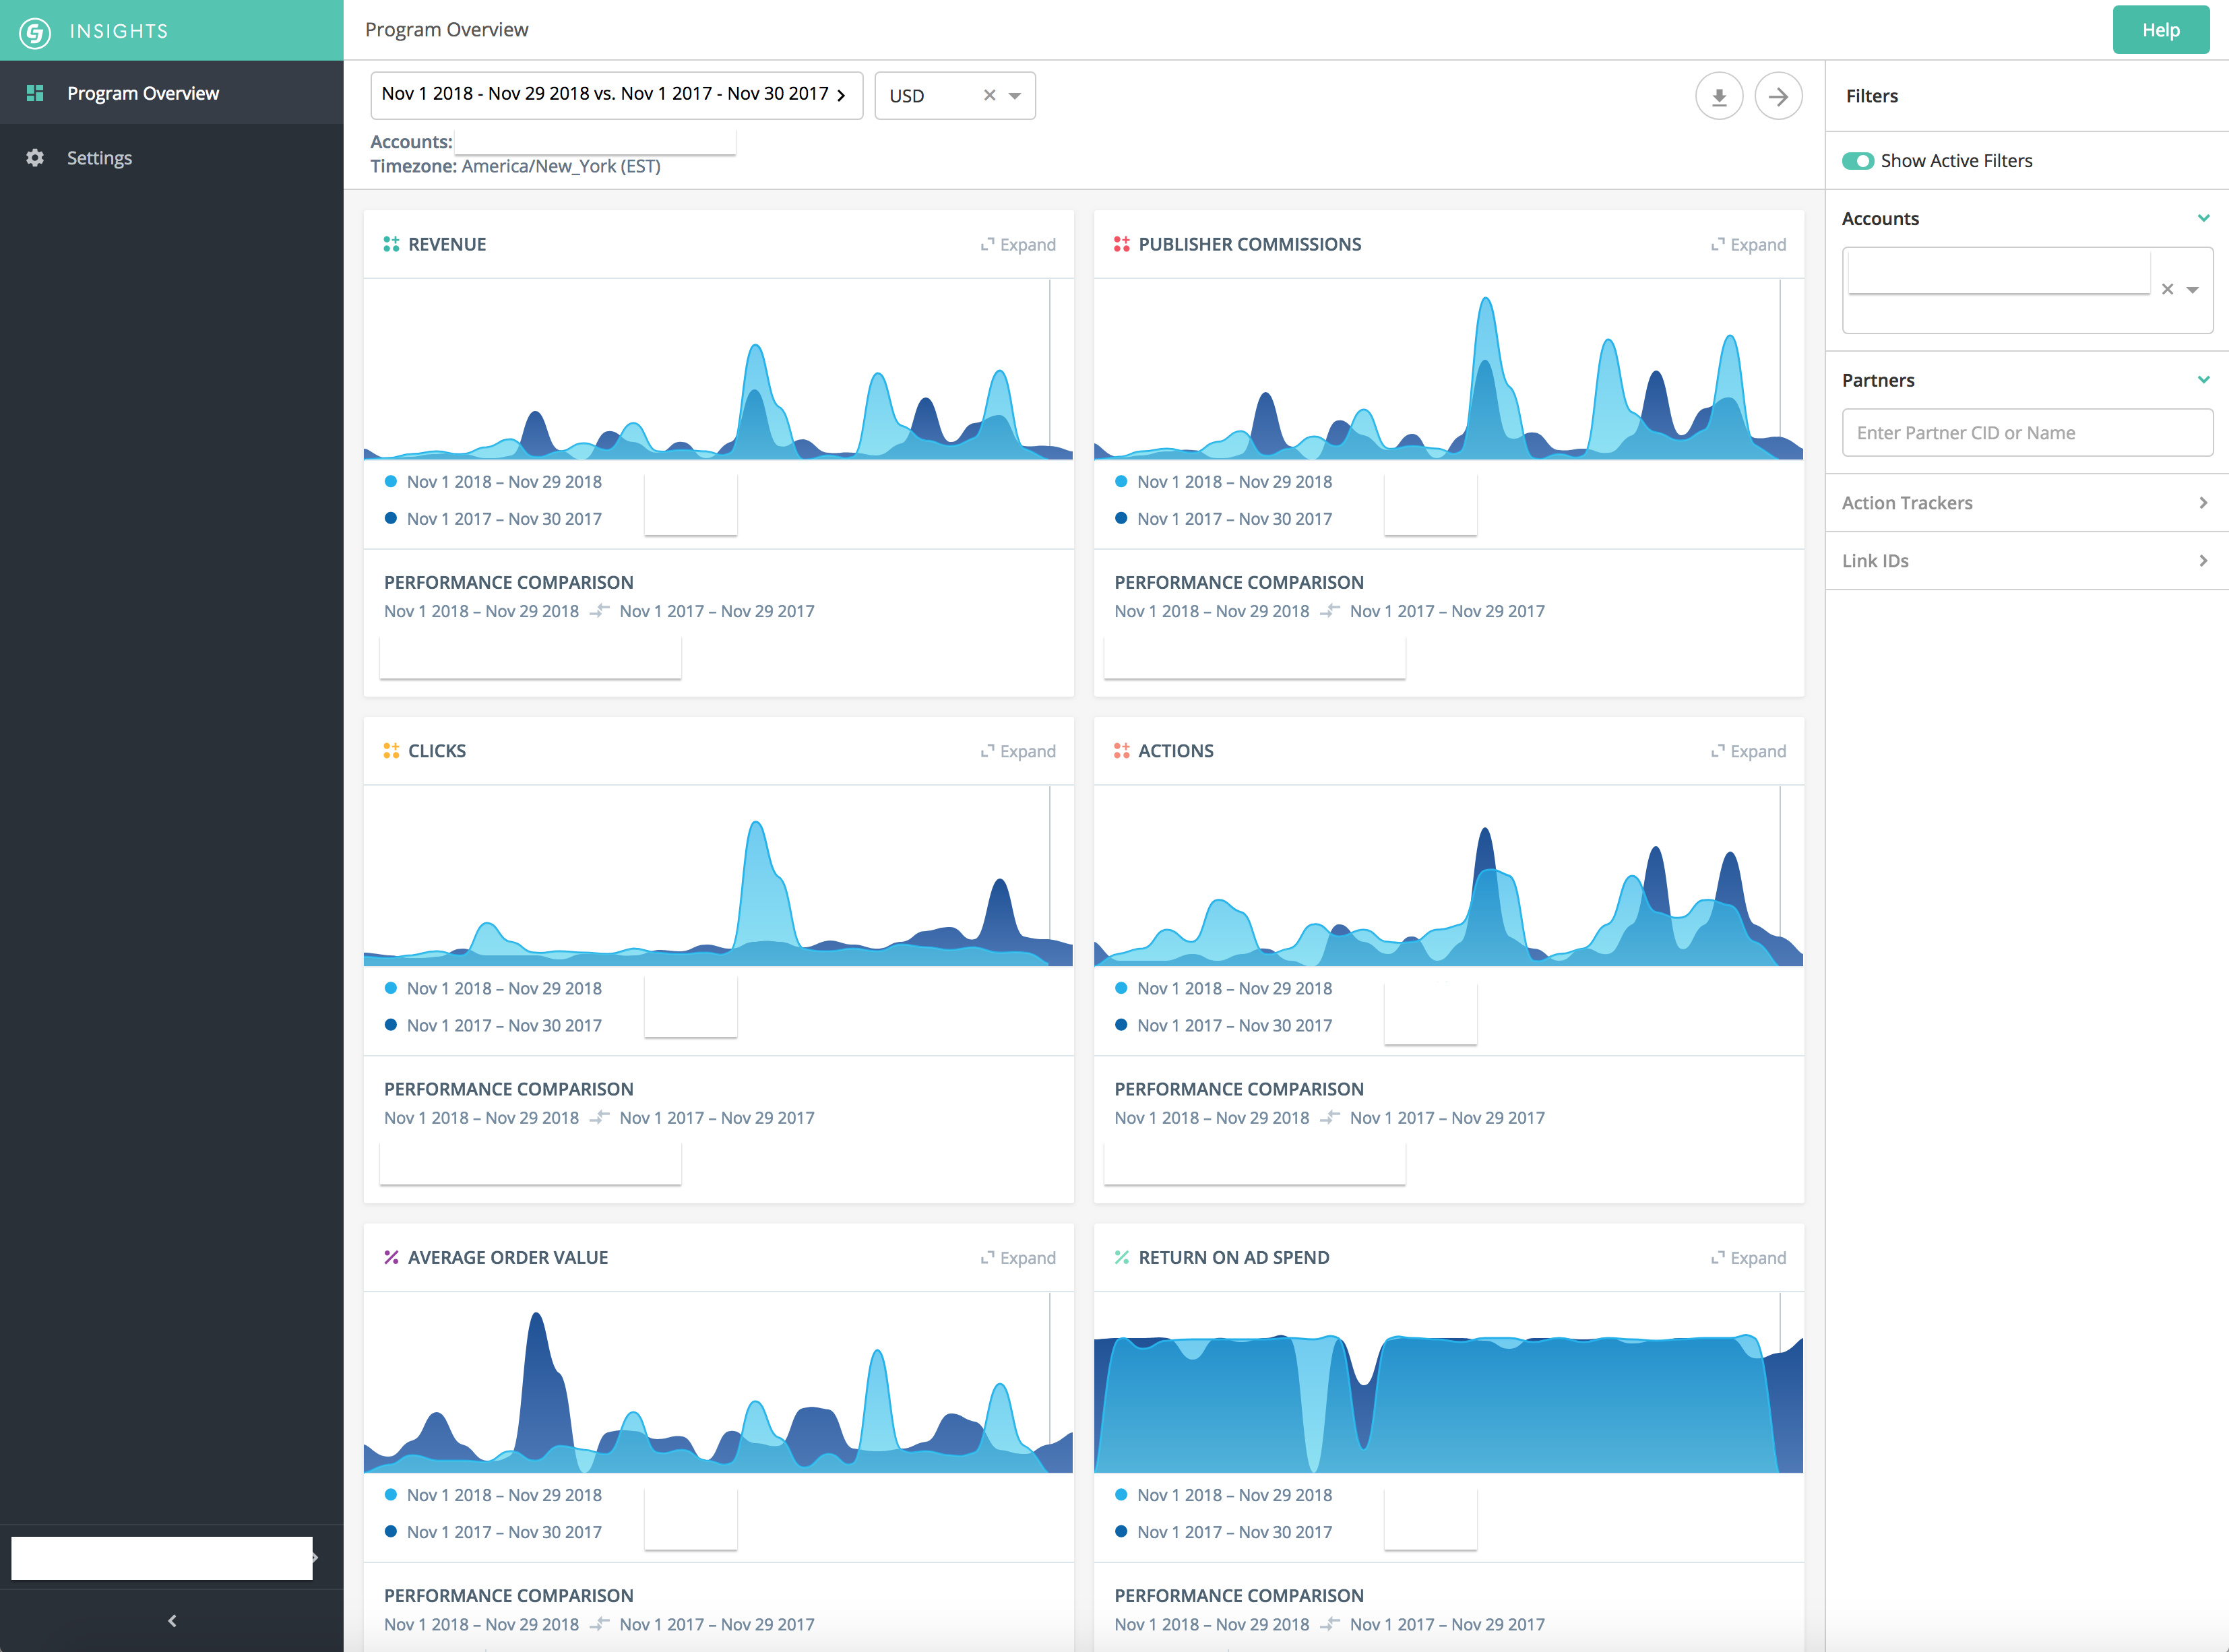This screenshot has width=2229, height=1652.
Task: Click the Publisher Commissions card icon
Action: (1122, 244)
